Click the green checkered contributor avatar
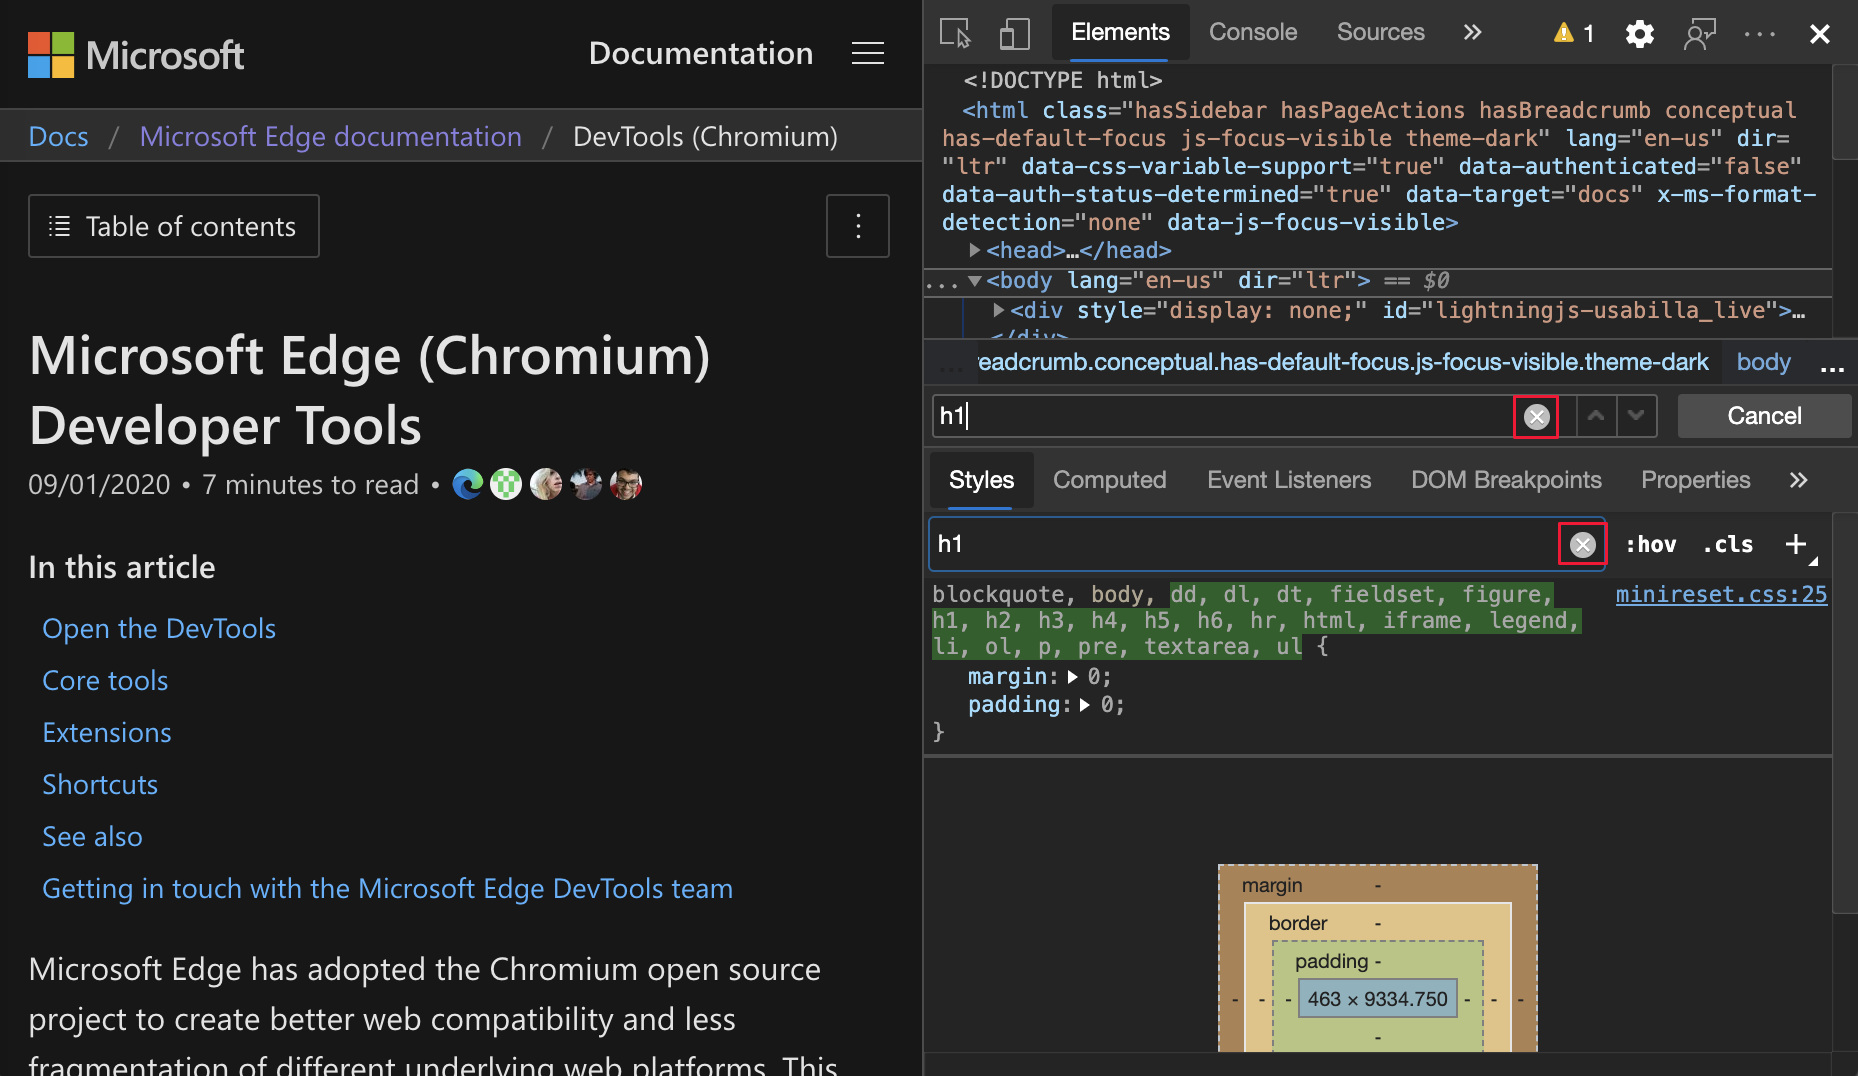Image resolution: width=1858 pixels, height=1076 pixels. (x=506, y=484)
